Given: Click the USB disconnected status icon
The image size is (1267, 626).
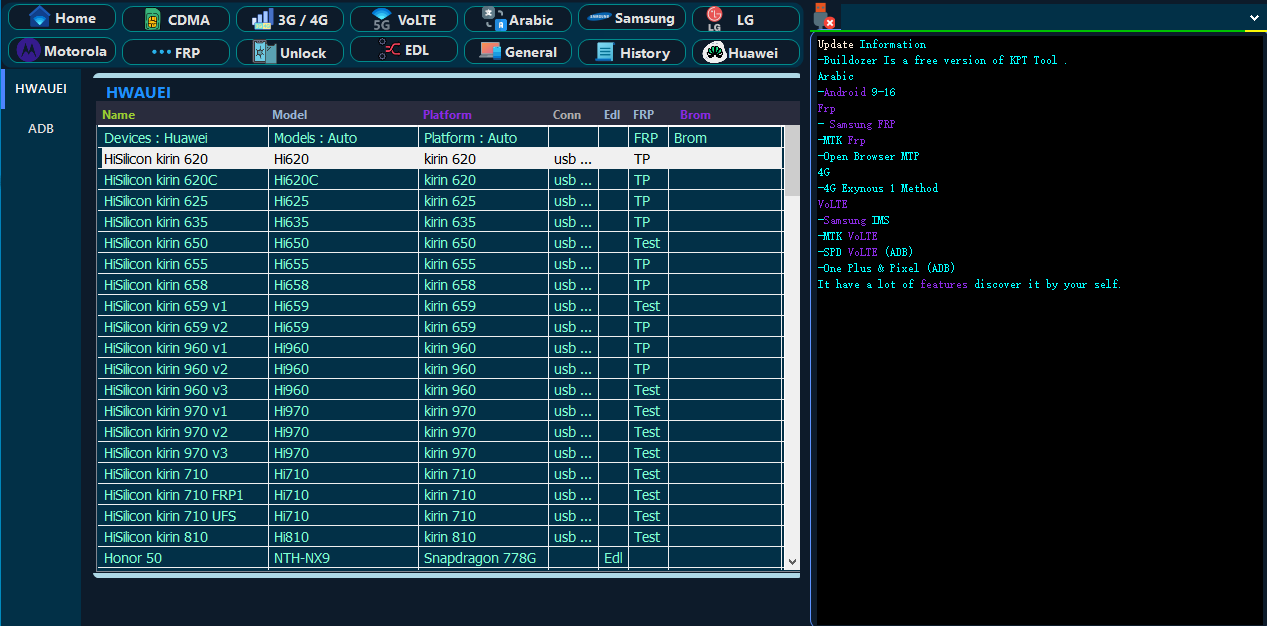Looking at the screenshot, I should [x=823, y=17].
